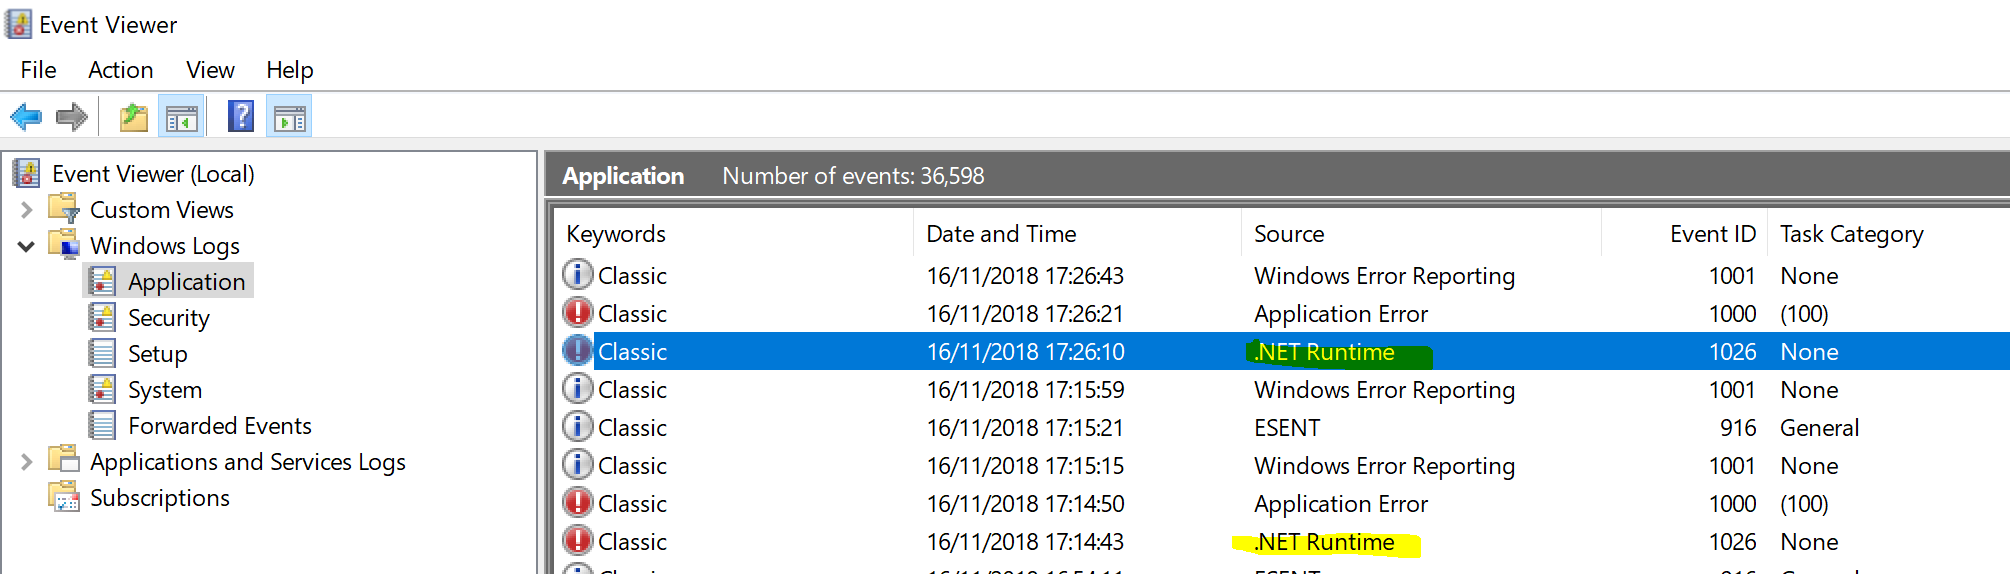Toggle the Show/Hide Action Pane icon
This screenshot has width=2010, height=574.
coord(290,118)
